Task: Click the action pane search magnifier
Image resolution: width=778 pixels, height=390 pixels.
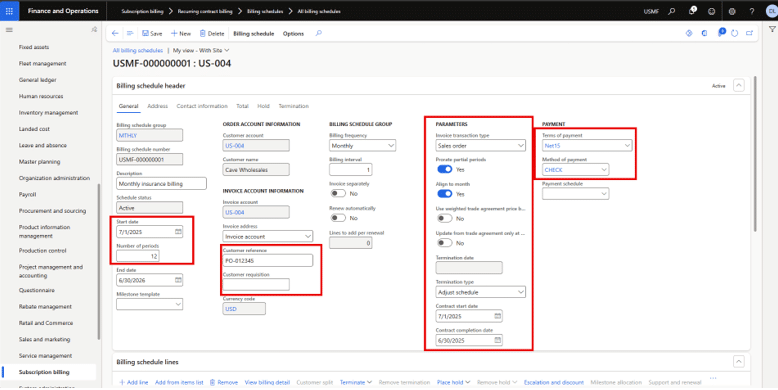Action: [x=319, y=33]
